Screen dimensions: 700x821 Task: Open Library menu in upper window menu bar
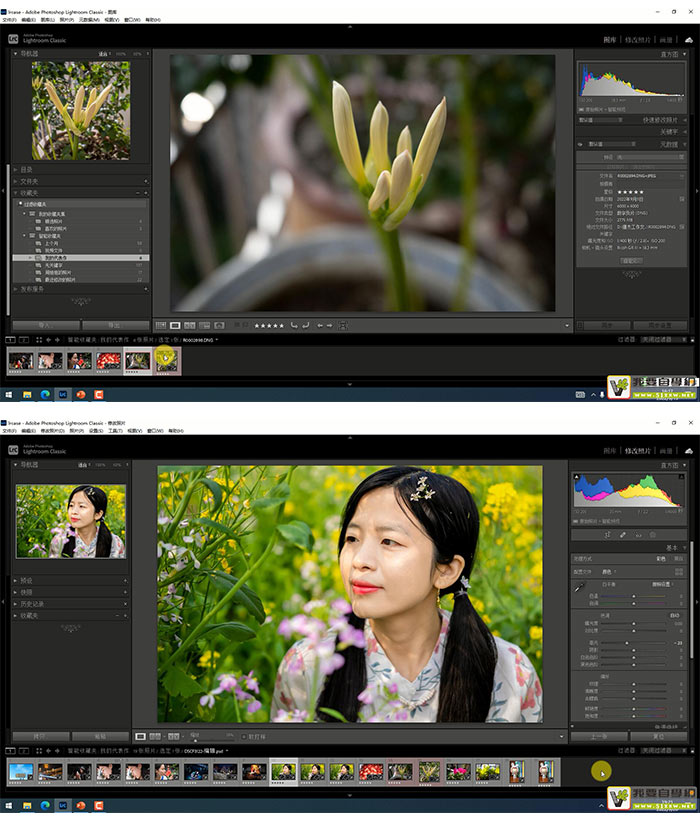click(x=48, y=20)
